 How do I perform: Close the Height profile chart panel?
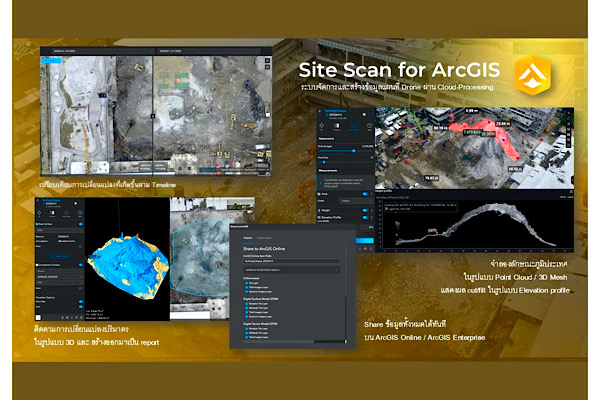click(571, 191)
